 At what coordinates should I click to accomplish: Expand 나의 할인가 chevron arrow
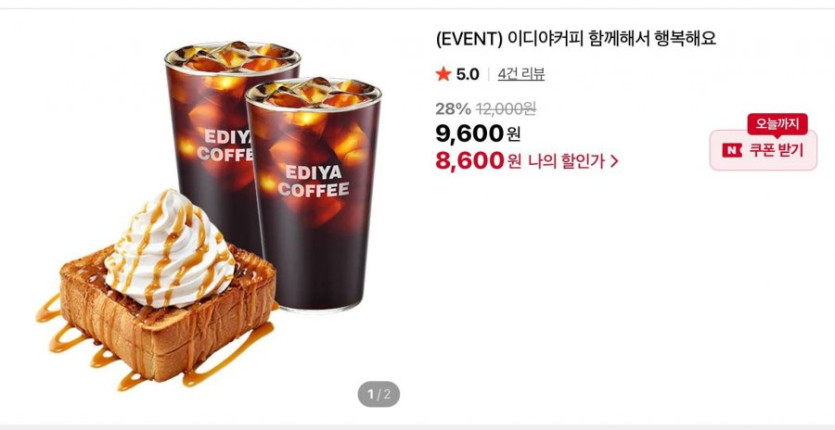[614, 161]
